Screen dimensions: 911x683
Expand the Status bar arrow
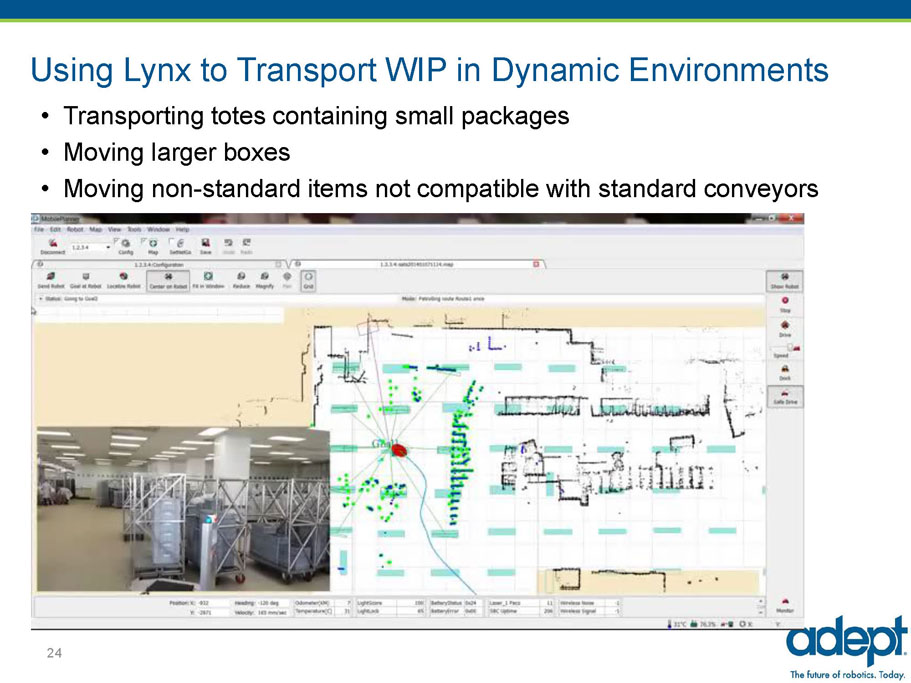[39, 298]
